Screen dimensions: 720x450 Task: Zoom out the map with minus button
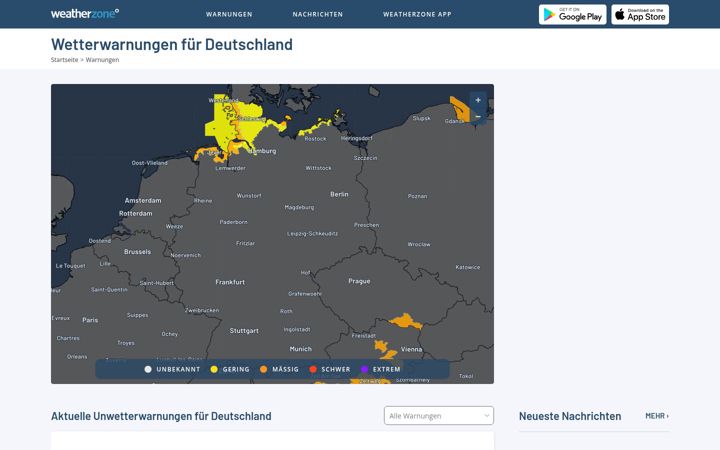click(x=478, y=117)
